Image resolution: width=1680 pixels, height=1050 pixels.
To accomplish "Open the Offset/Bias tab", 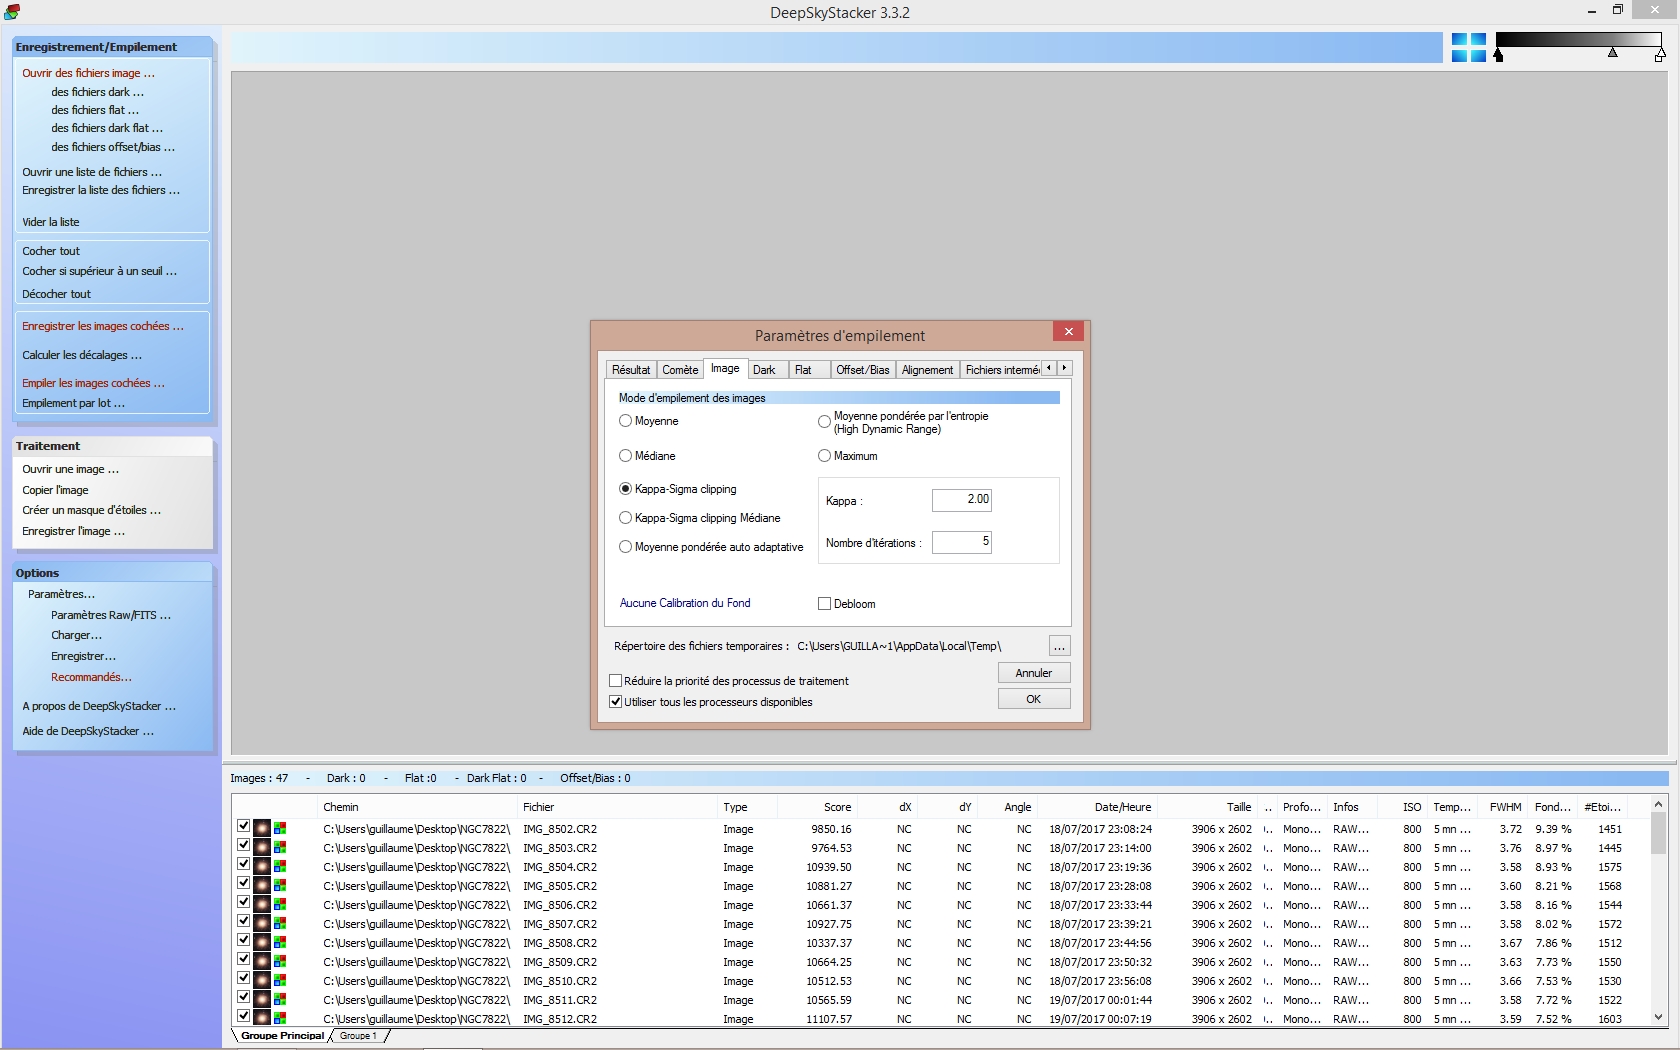I will (x=863, y=370).
